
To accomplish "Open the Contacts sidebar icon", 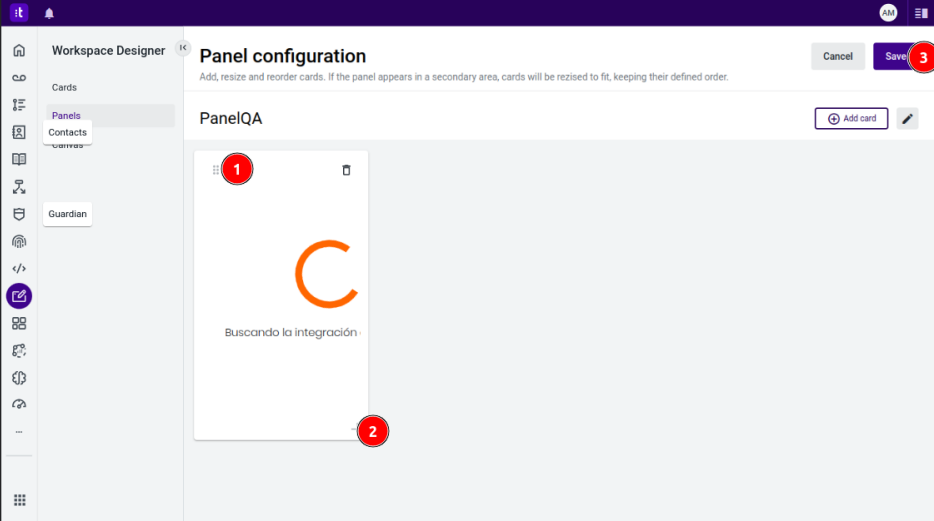I will (x=19, y=132).
